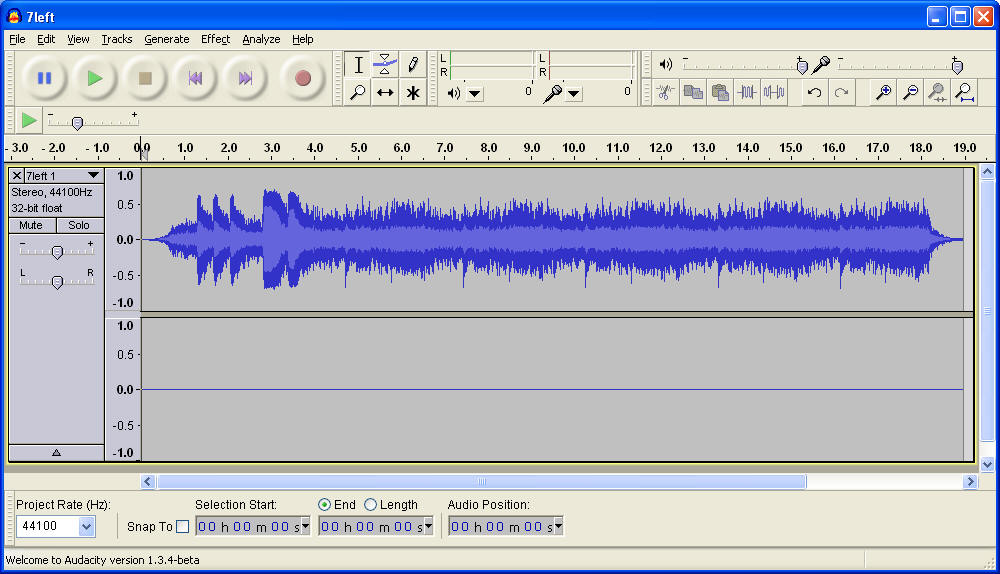The height and width of the screenshot is (574, 1000).
Task: Click the Cut scissors icon
Action: [x=665, y=93]
